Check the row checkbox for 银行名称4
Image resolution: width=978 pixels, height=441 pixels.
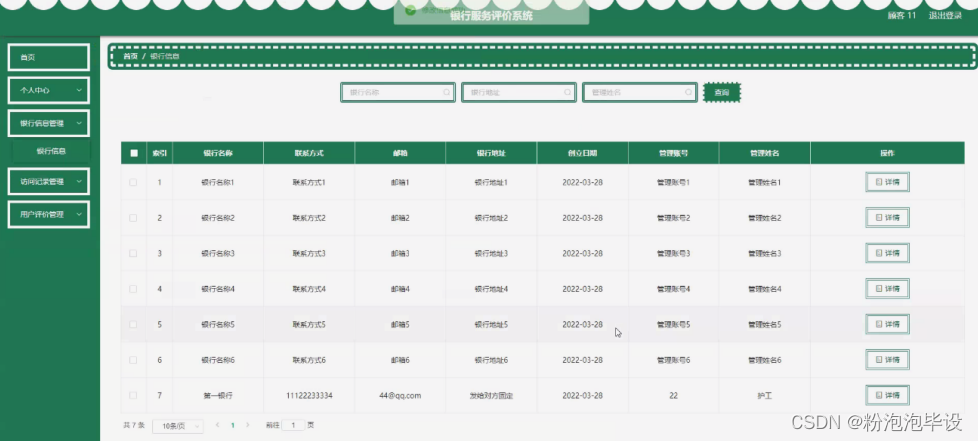pyautogui.click(x=133, y=289)
